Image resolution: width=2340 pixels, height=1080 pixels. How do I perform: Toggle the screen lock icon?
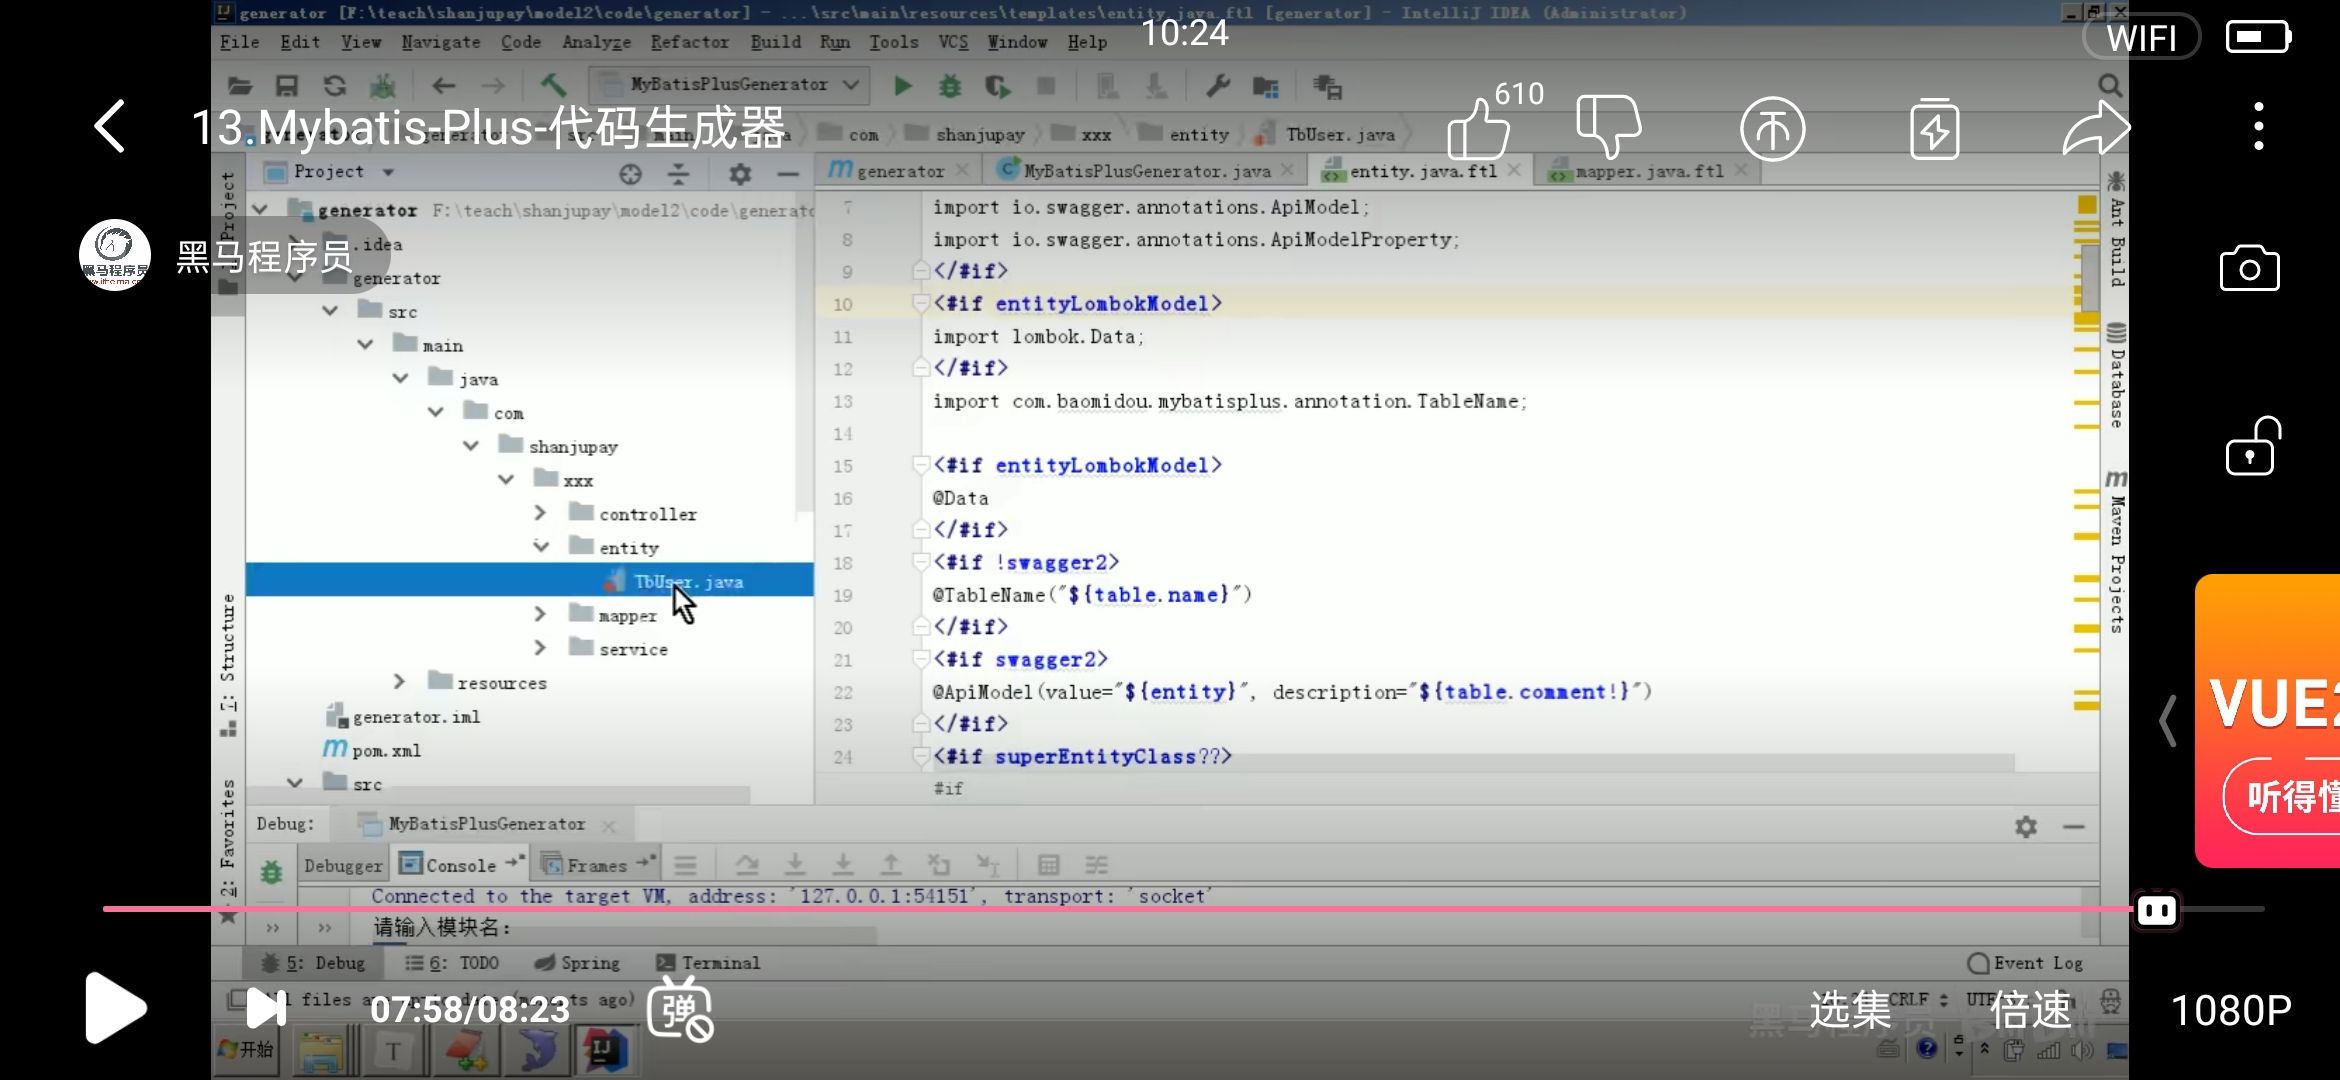(x=2252, y=446)
